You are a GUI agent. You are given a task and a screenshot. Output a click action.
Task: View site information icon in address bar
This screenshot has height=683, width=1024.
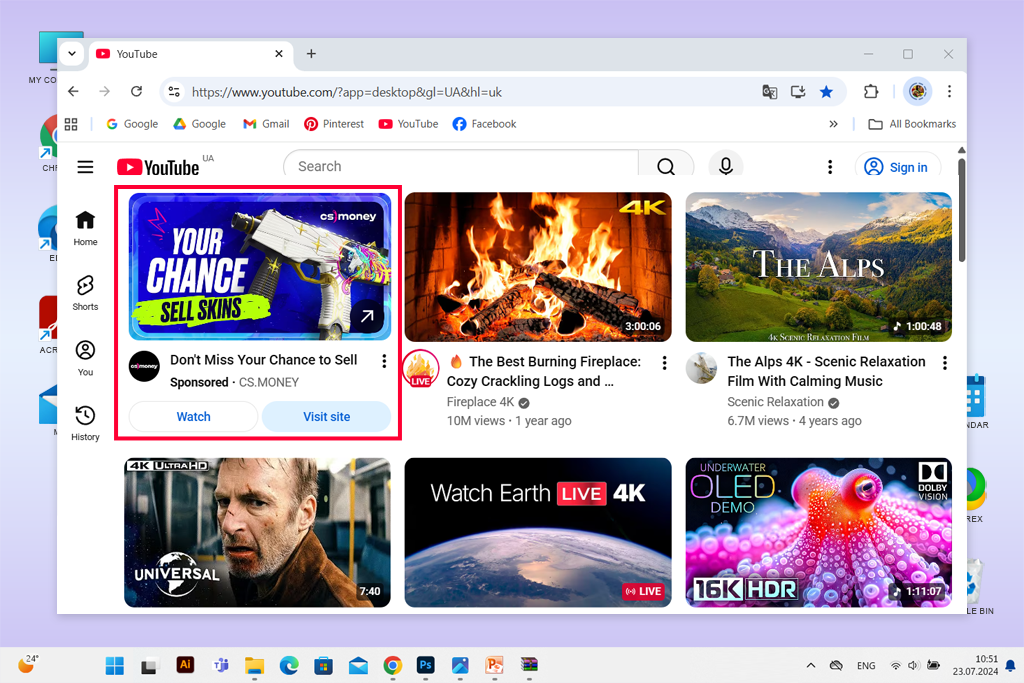174,92
